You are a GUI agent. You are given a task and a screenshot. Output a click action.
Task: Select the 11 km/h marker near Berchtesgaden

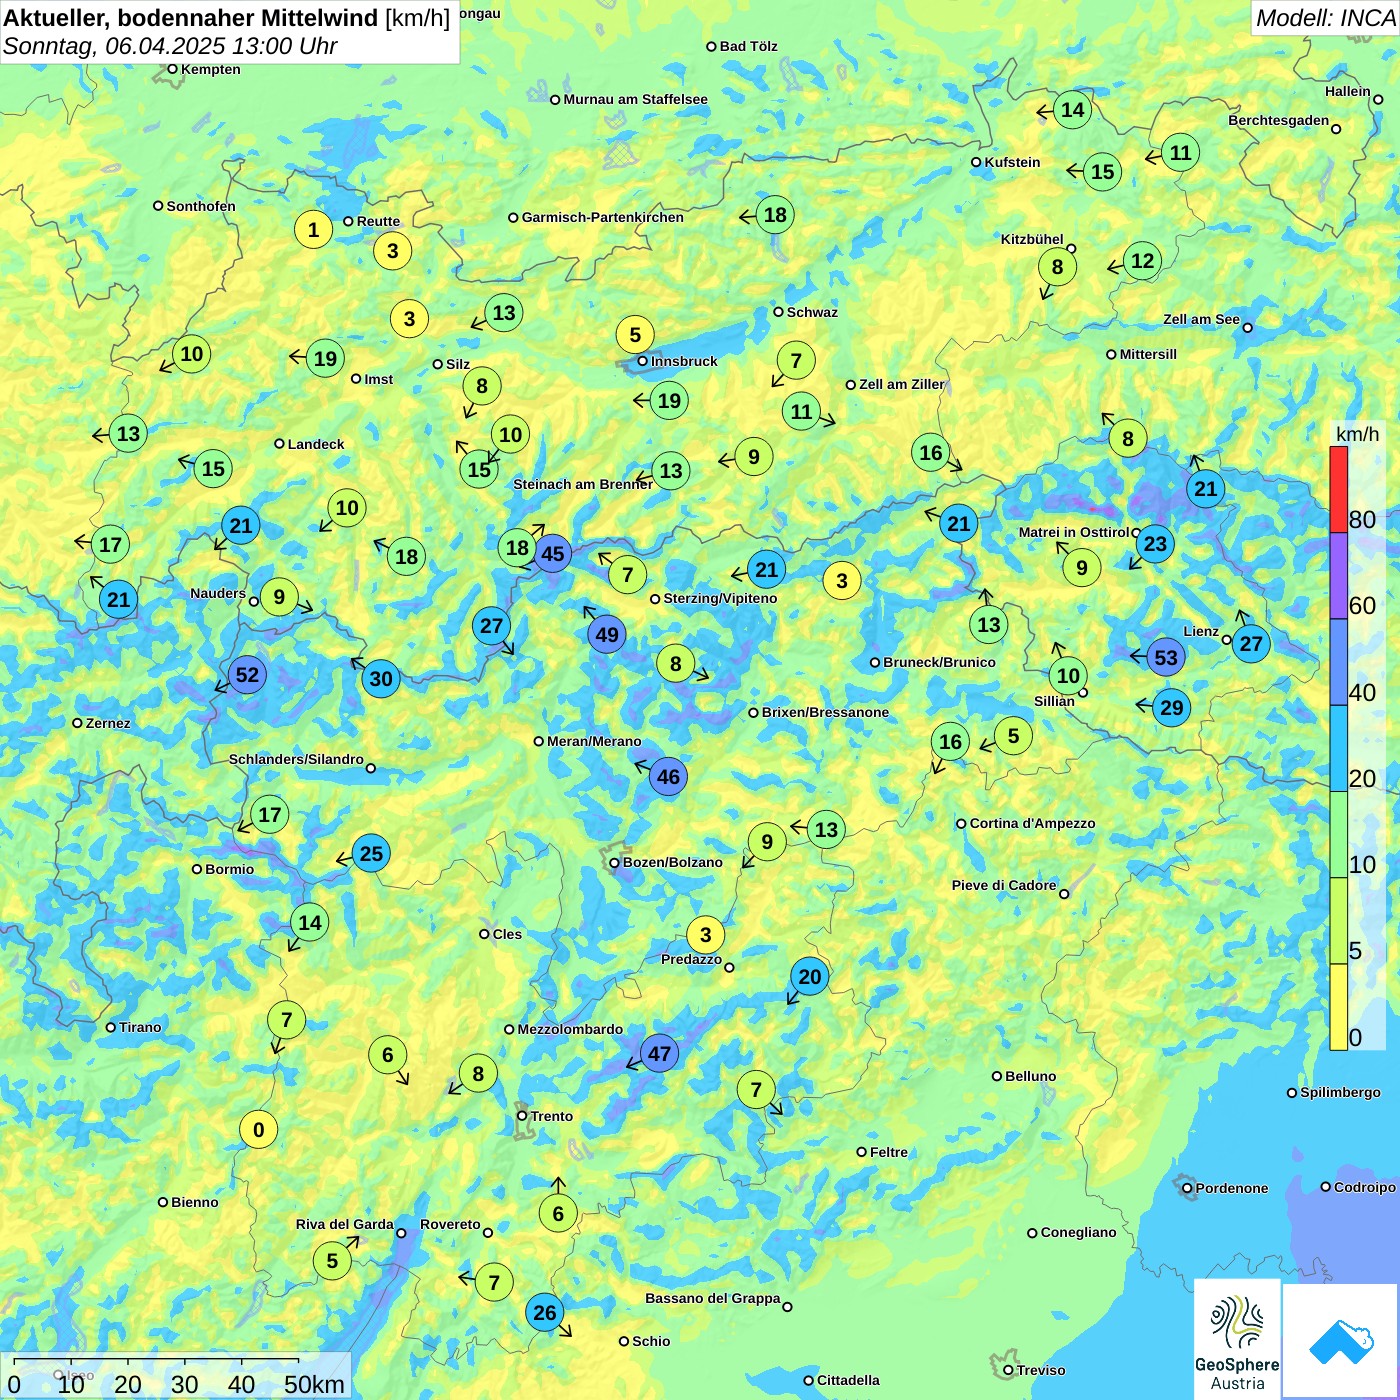[x=1181, y=152]
